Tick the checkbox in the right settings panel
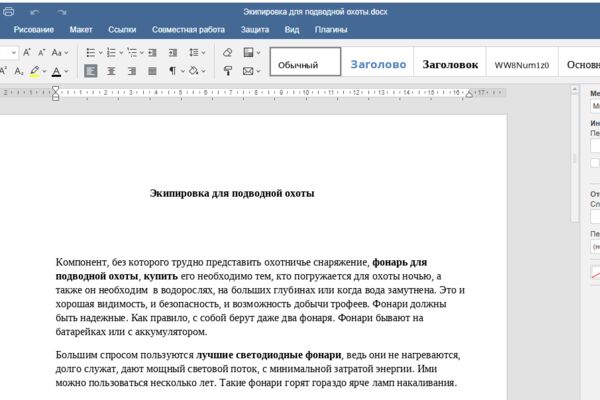This screenshot has height=400, width=600. pos(595,163)
